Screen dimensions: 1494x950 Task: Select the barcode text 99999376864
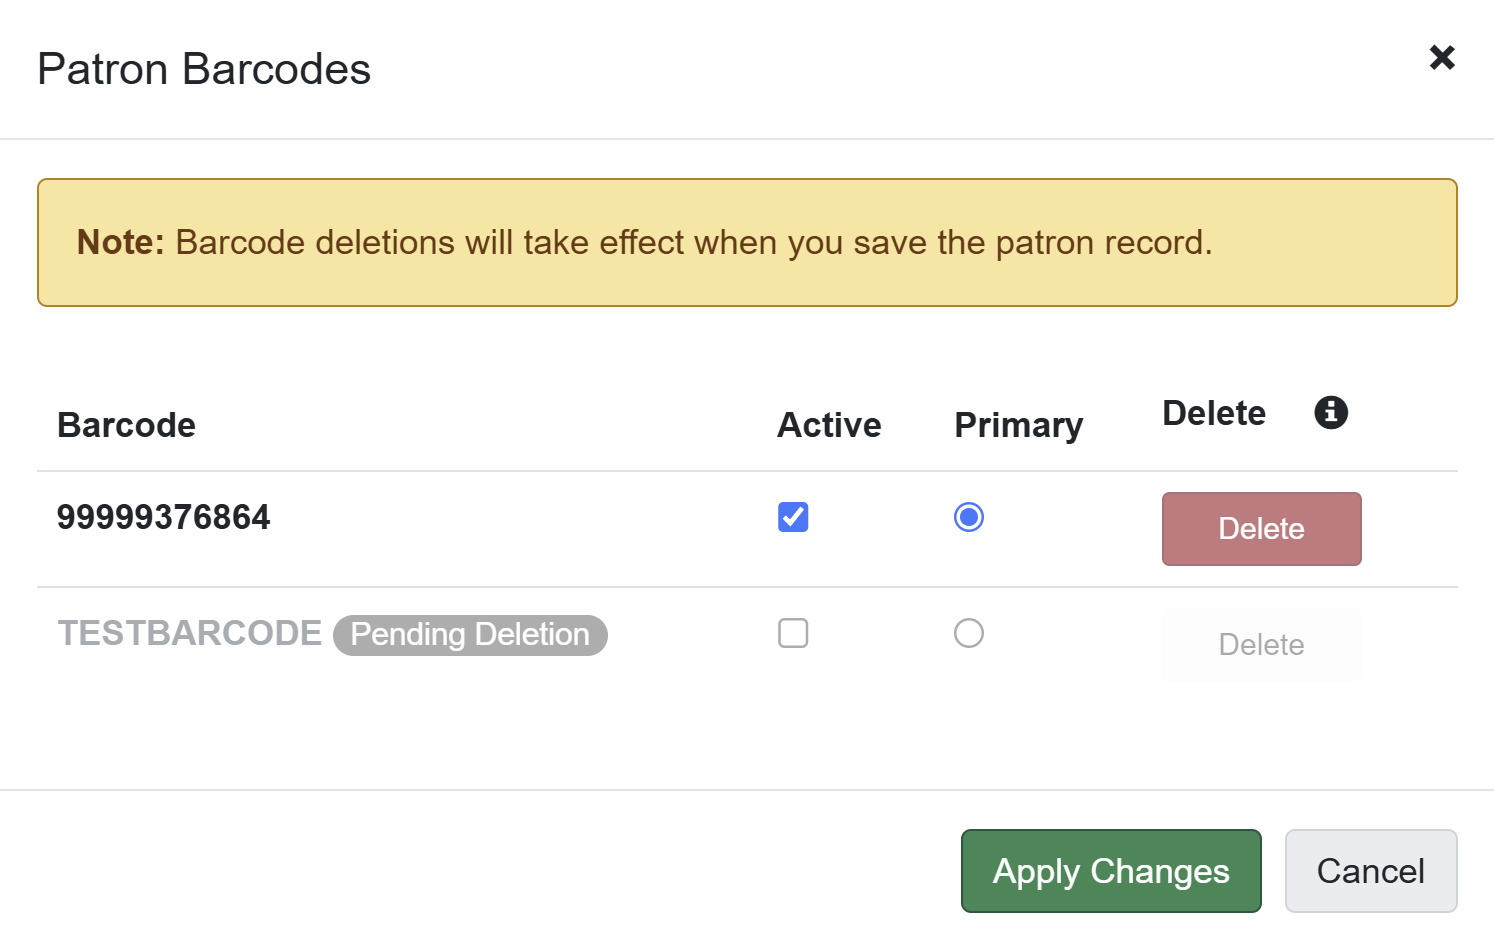point(163,517)
